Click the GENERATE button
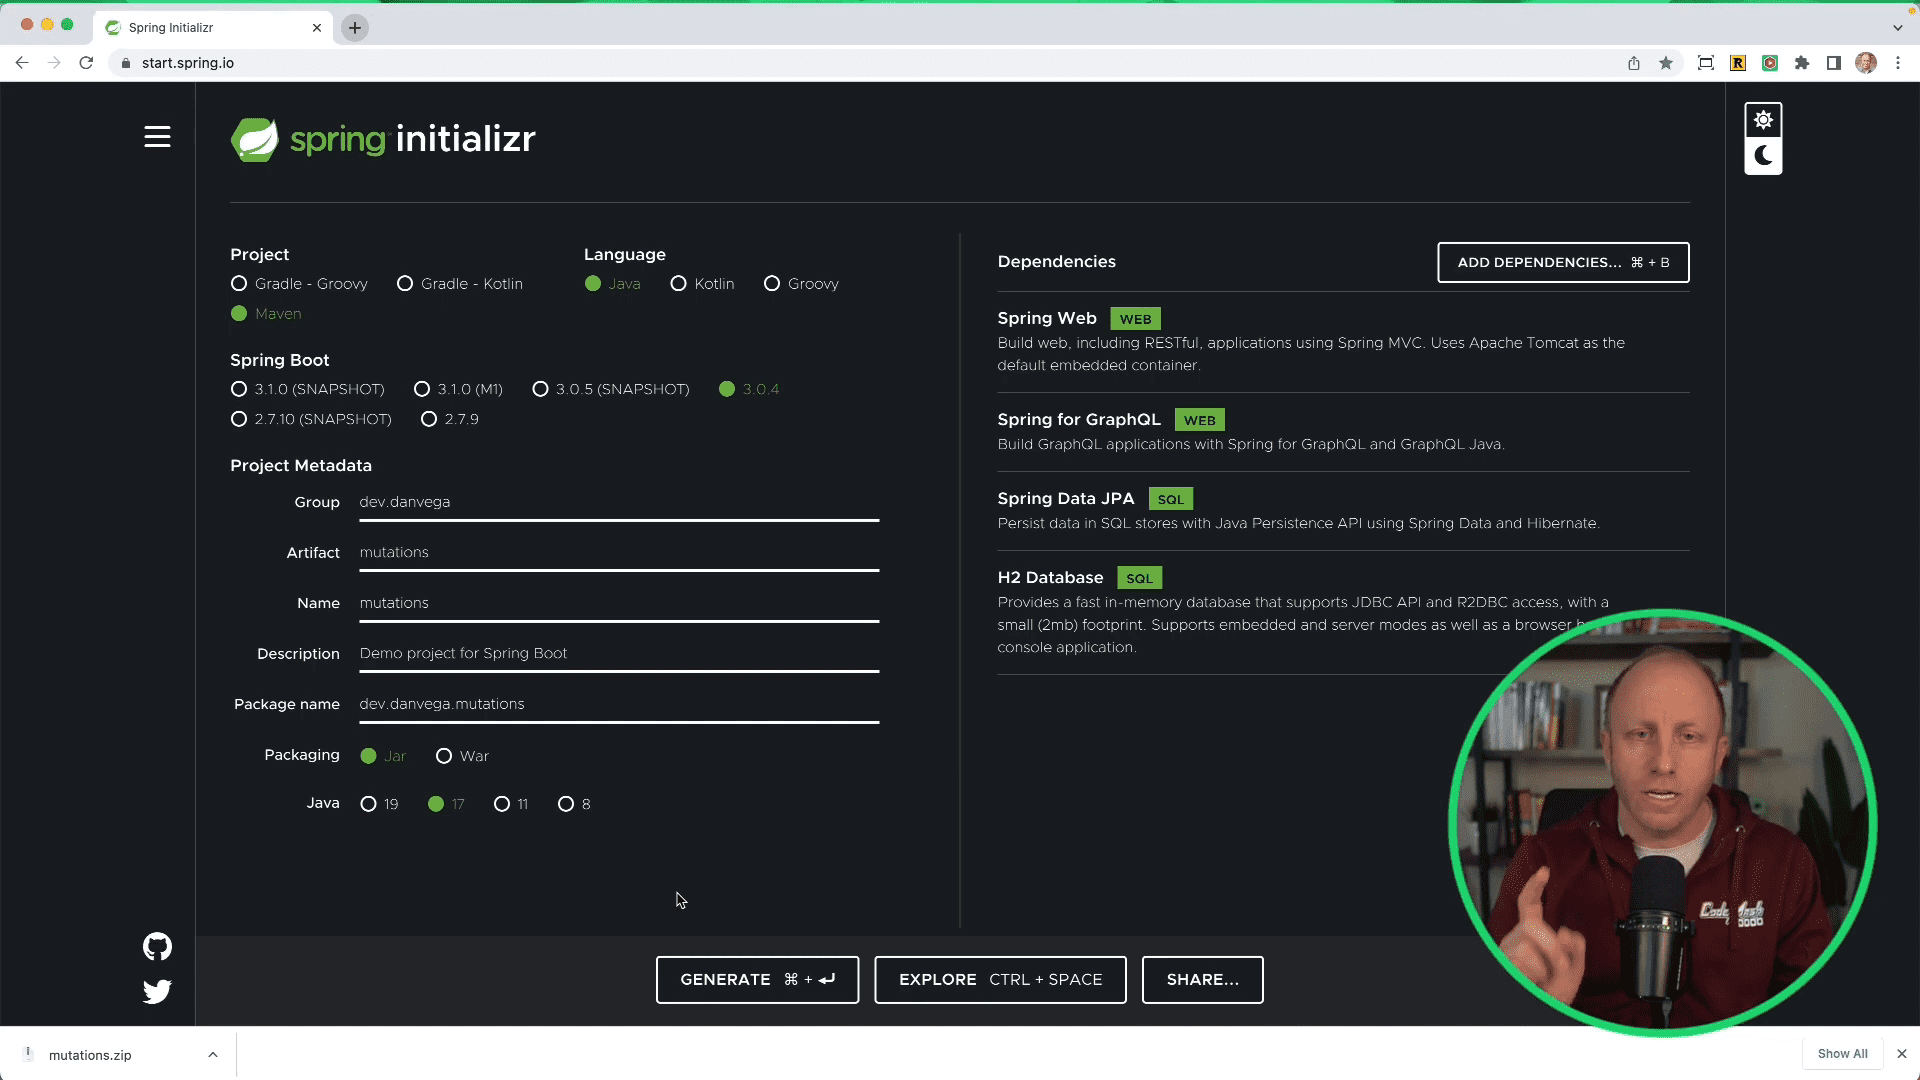 click(x=757, y=979)
